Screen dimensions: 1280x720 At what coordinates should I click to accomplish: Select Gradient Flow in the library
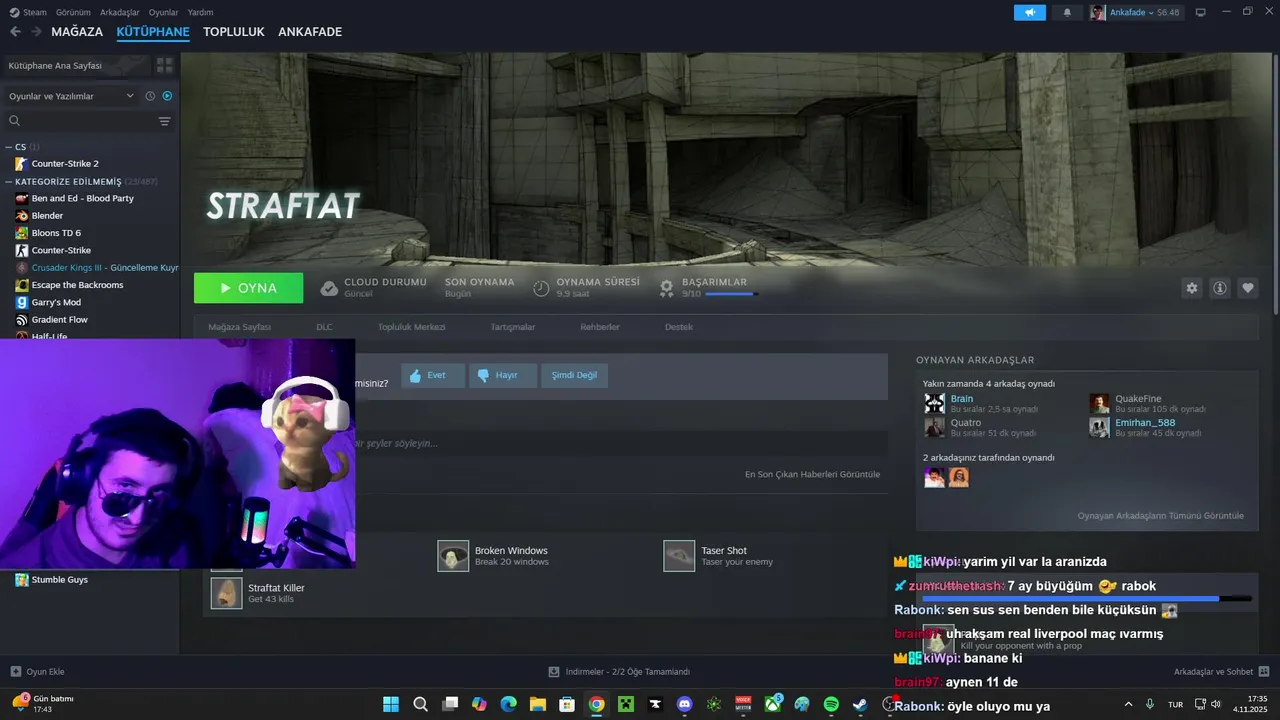click(x=60, y=320)
